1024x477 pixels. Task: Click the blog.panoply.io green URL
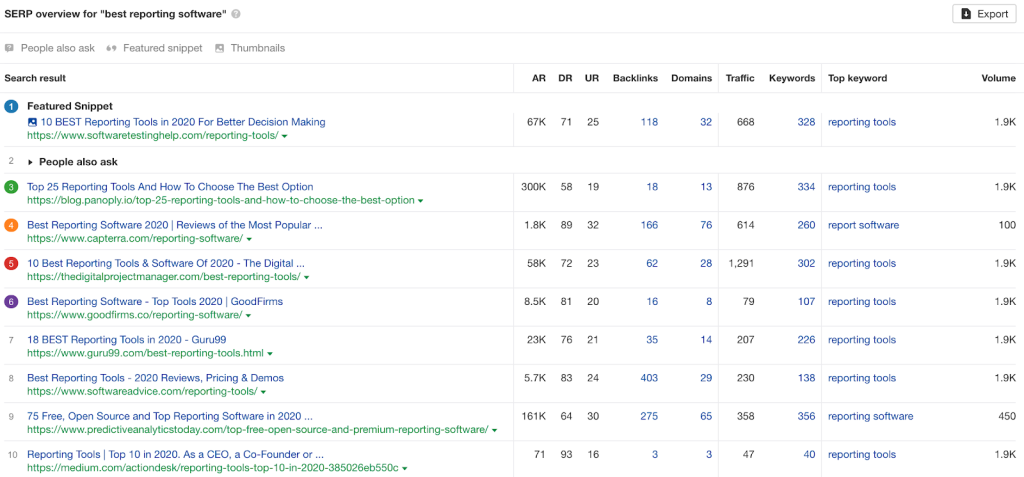click(x=221, y=201)
